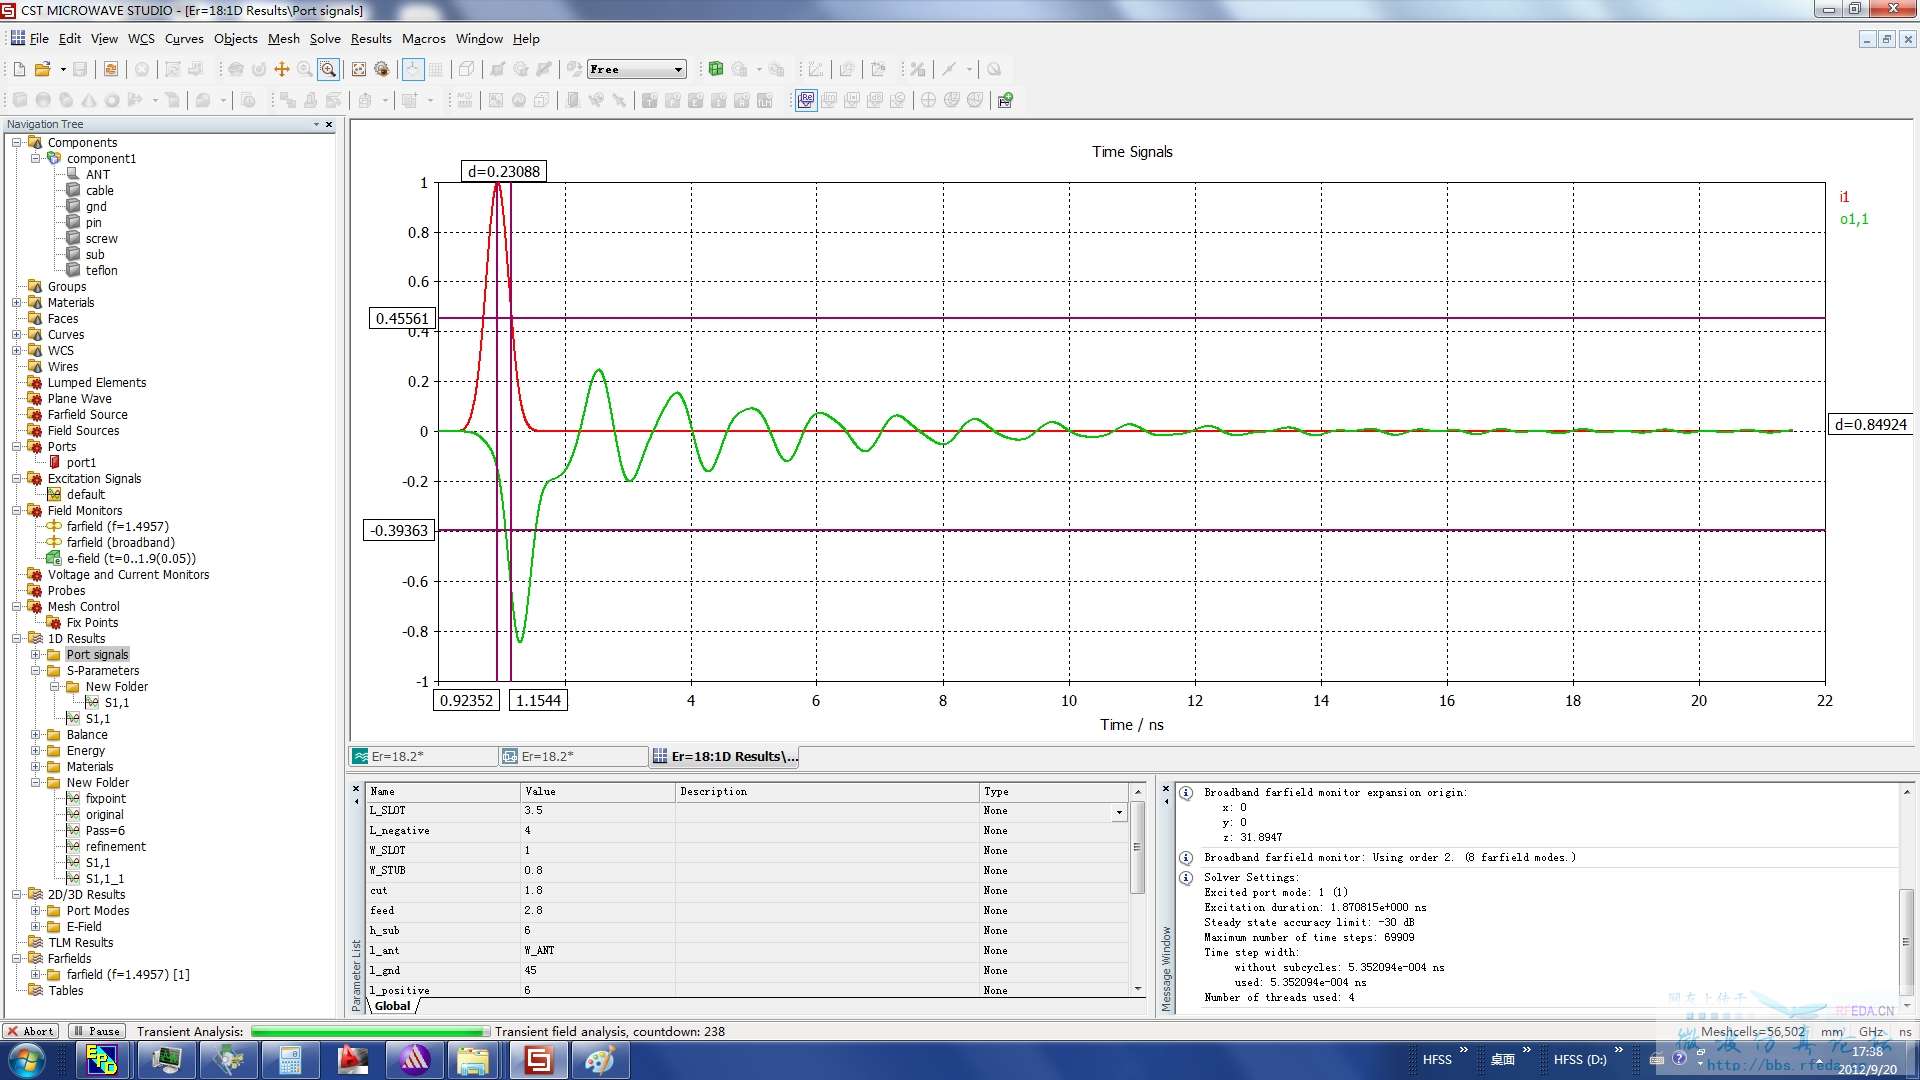
Task: Close the Message Window panel
Action: point(1166,789)
